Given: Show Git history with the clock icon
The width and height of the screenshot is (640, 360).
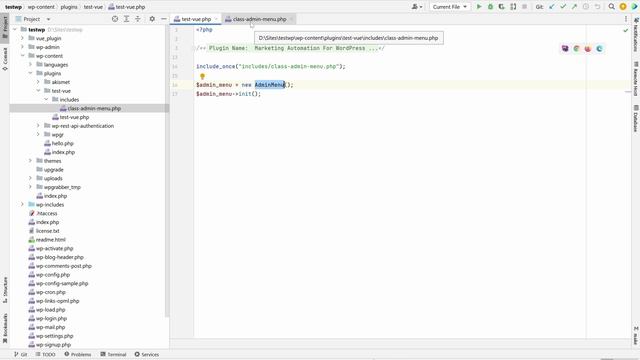Looking at the screenshot, I should click(586, 7).
